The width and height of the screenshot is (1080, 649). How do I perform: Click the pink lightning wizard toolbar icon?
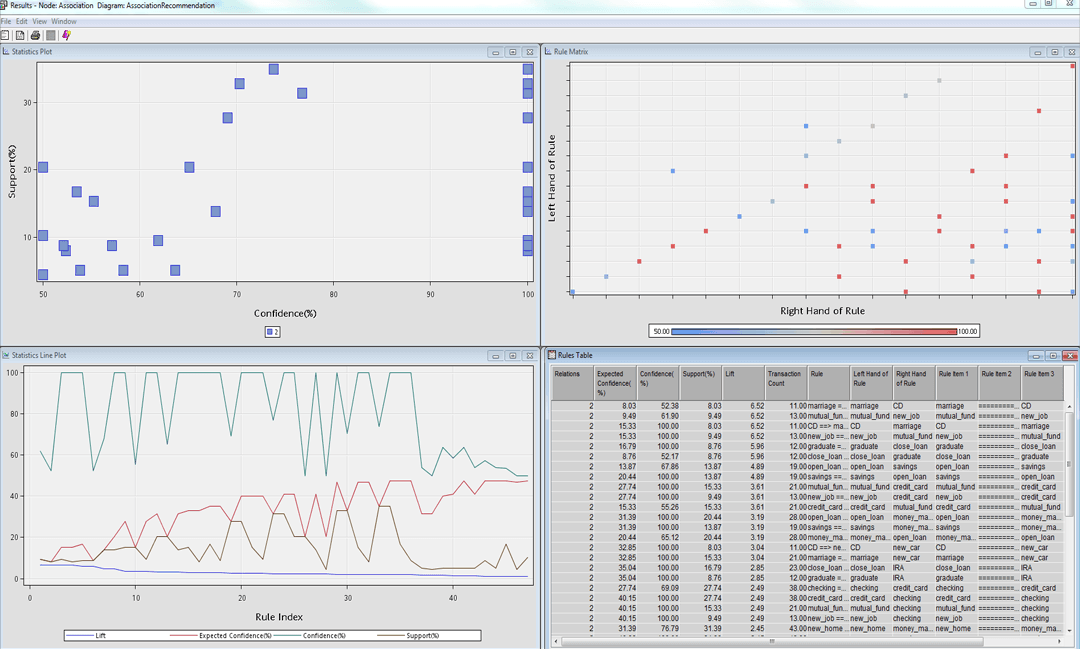pos(66,35)
